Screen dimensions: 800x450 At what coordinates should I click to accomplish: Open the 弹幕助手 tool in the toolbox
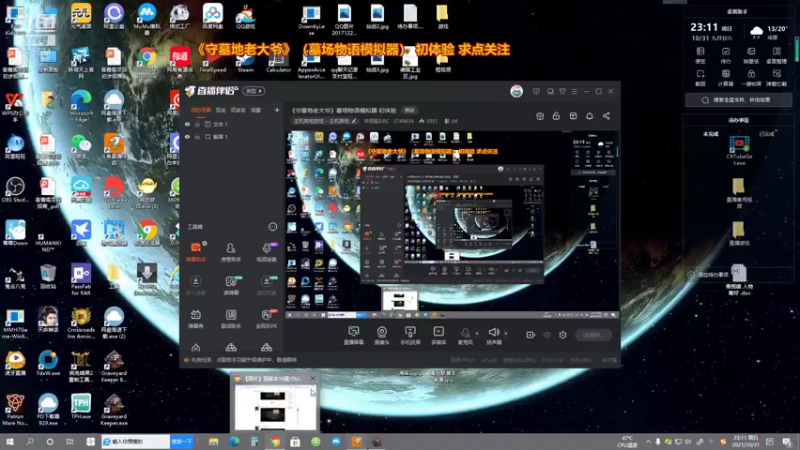click(x=196, y=252)
